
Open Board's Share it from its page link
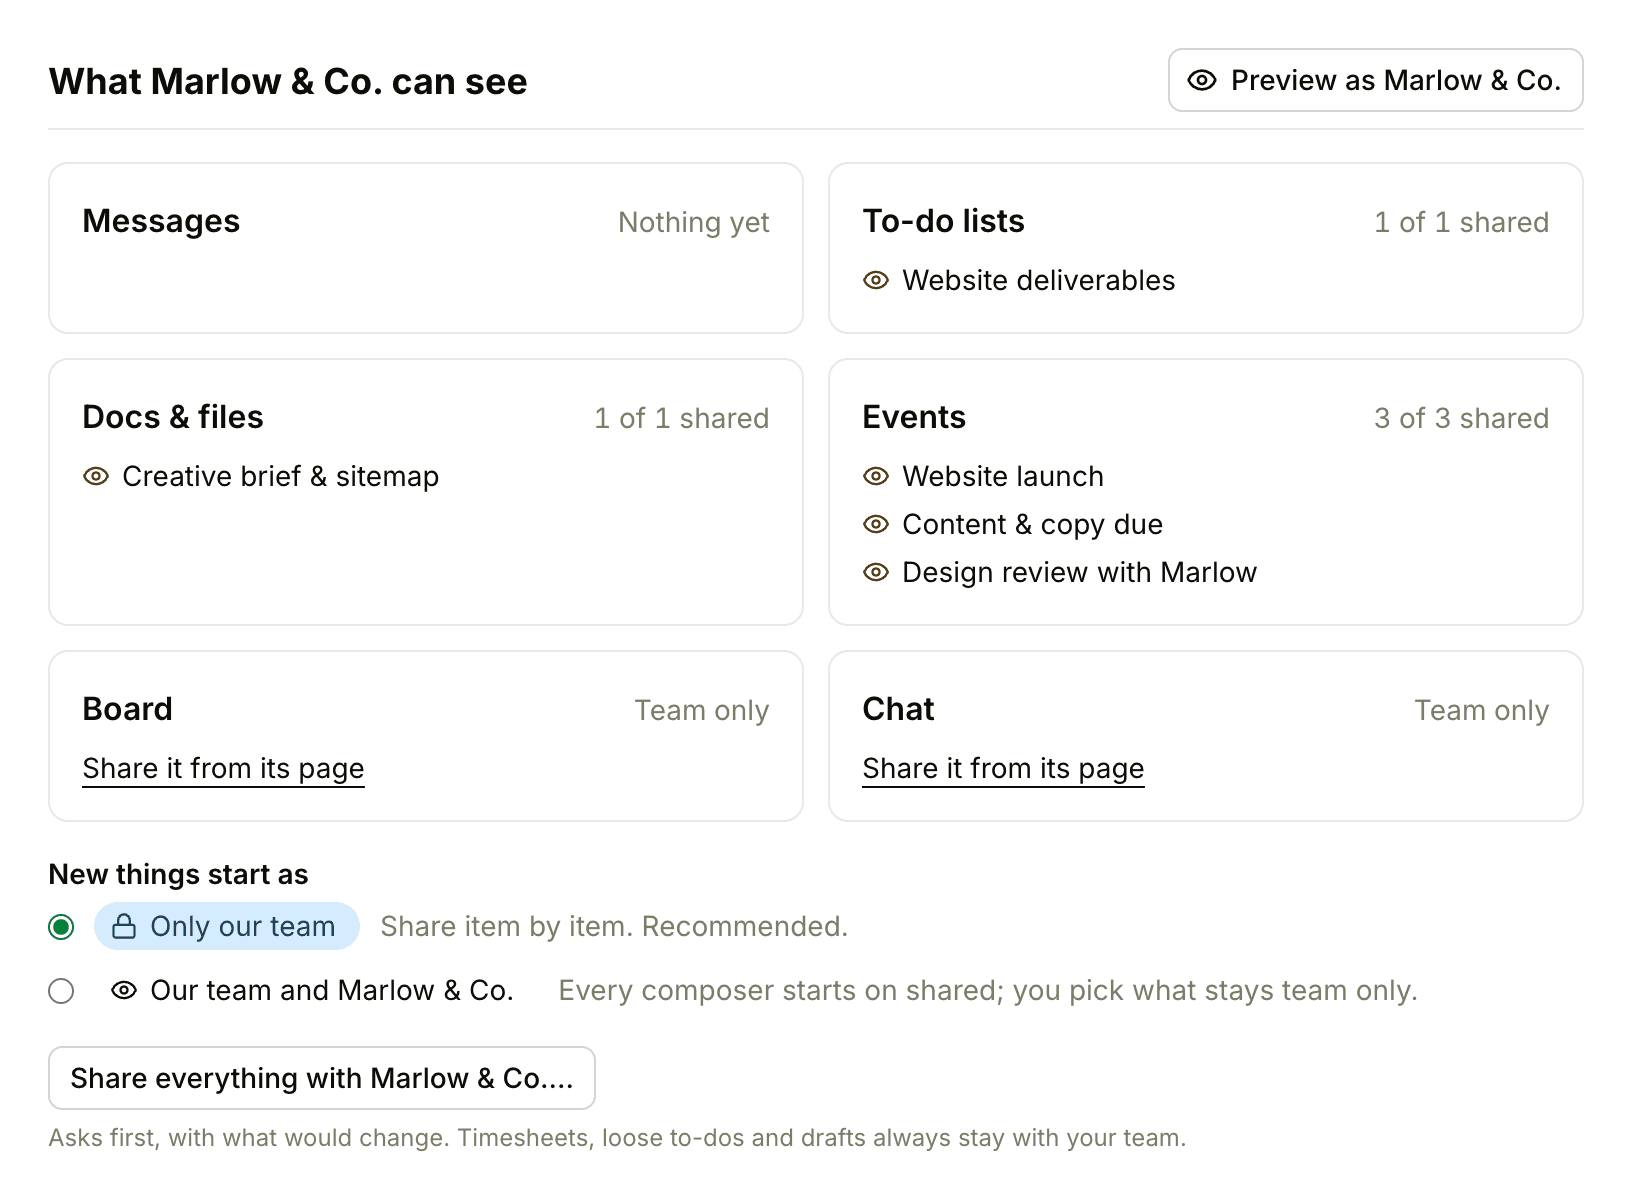coord(223,768)
